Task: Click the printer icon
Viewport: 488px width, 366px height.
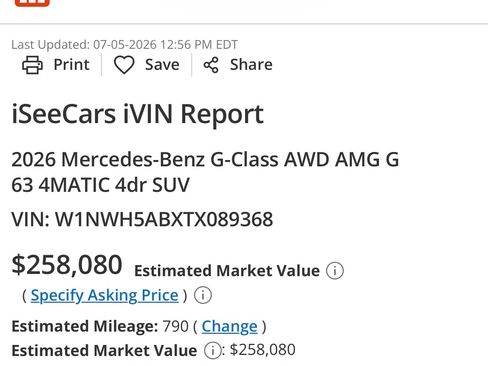Action: (32, 65)
